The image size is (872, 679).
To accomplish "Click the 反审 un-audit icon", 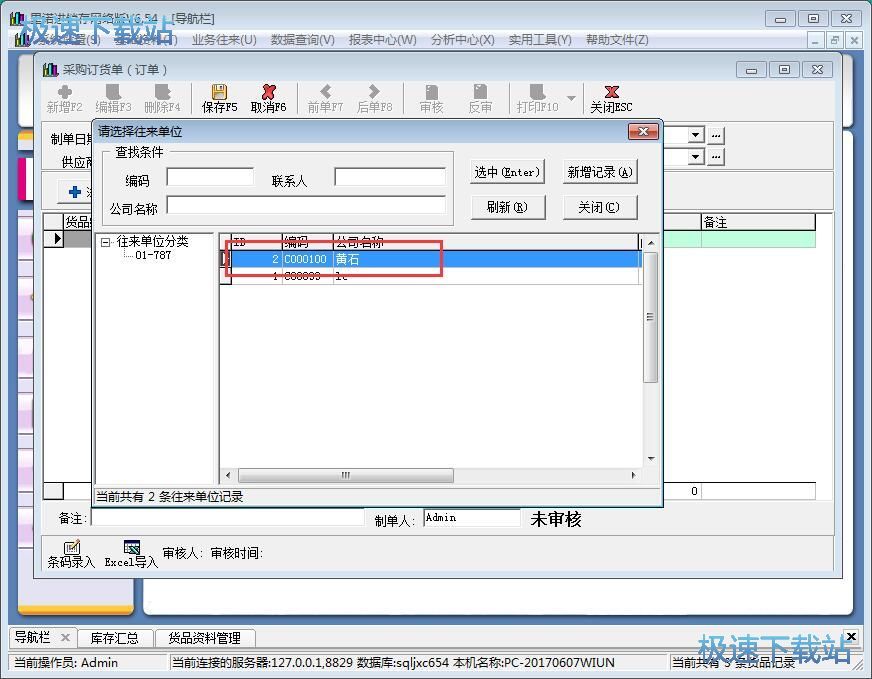I will click(480, 99).
